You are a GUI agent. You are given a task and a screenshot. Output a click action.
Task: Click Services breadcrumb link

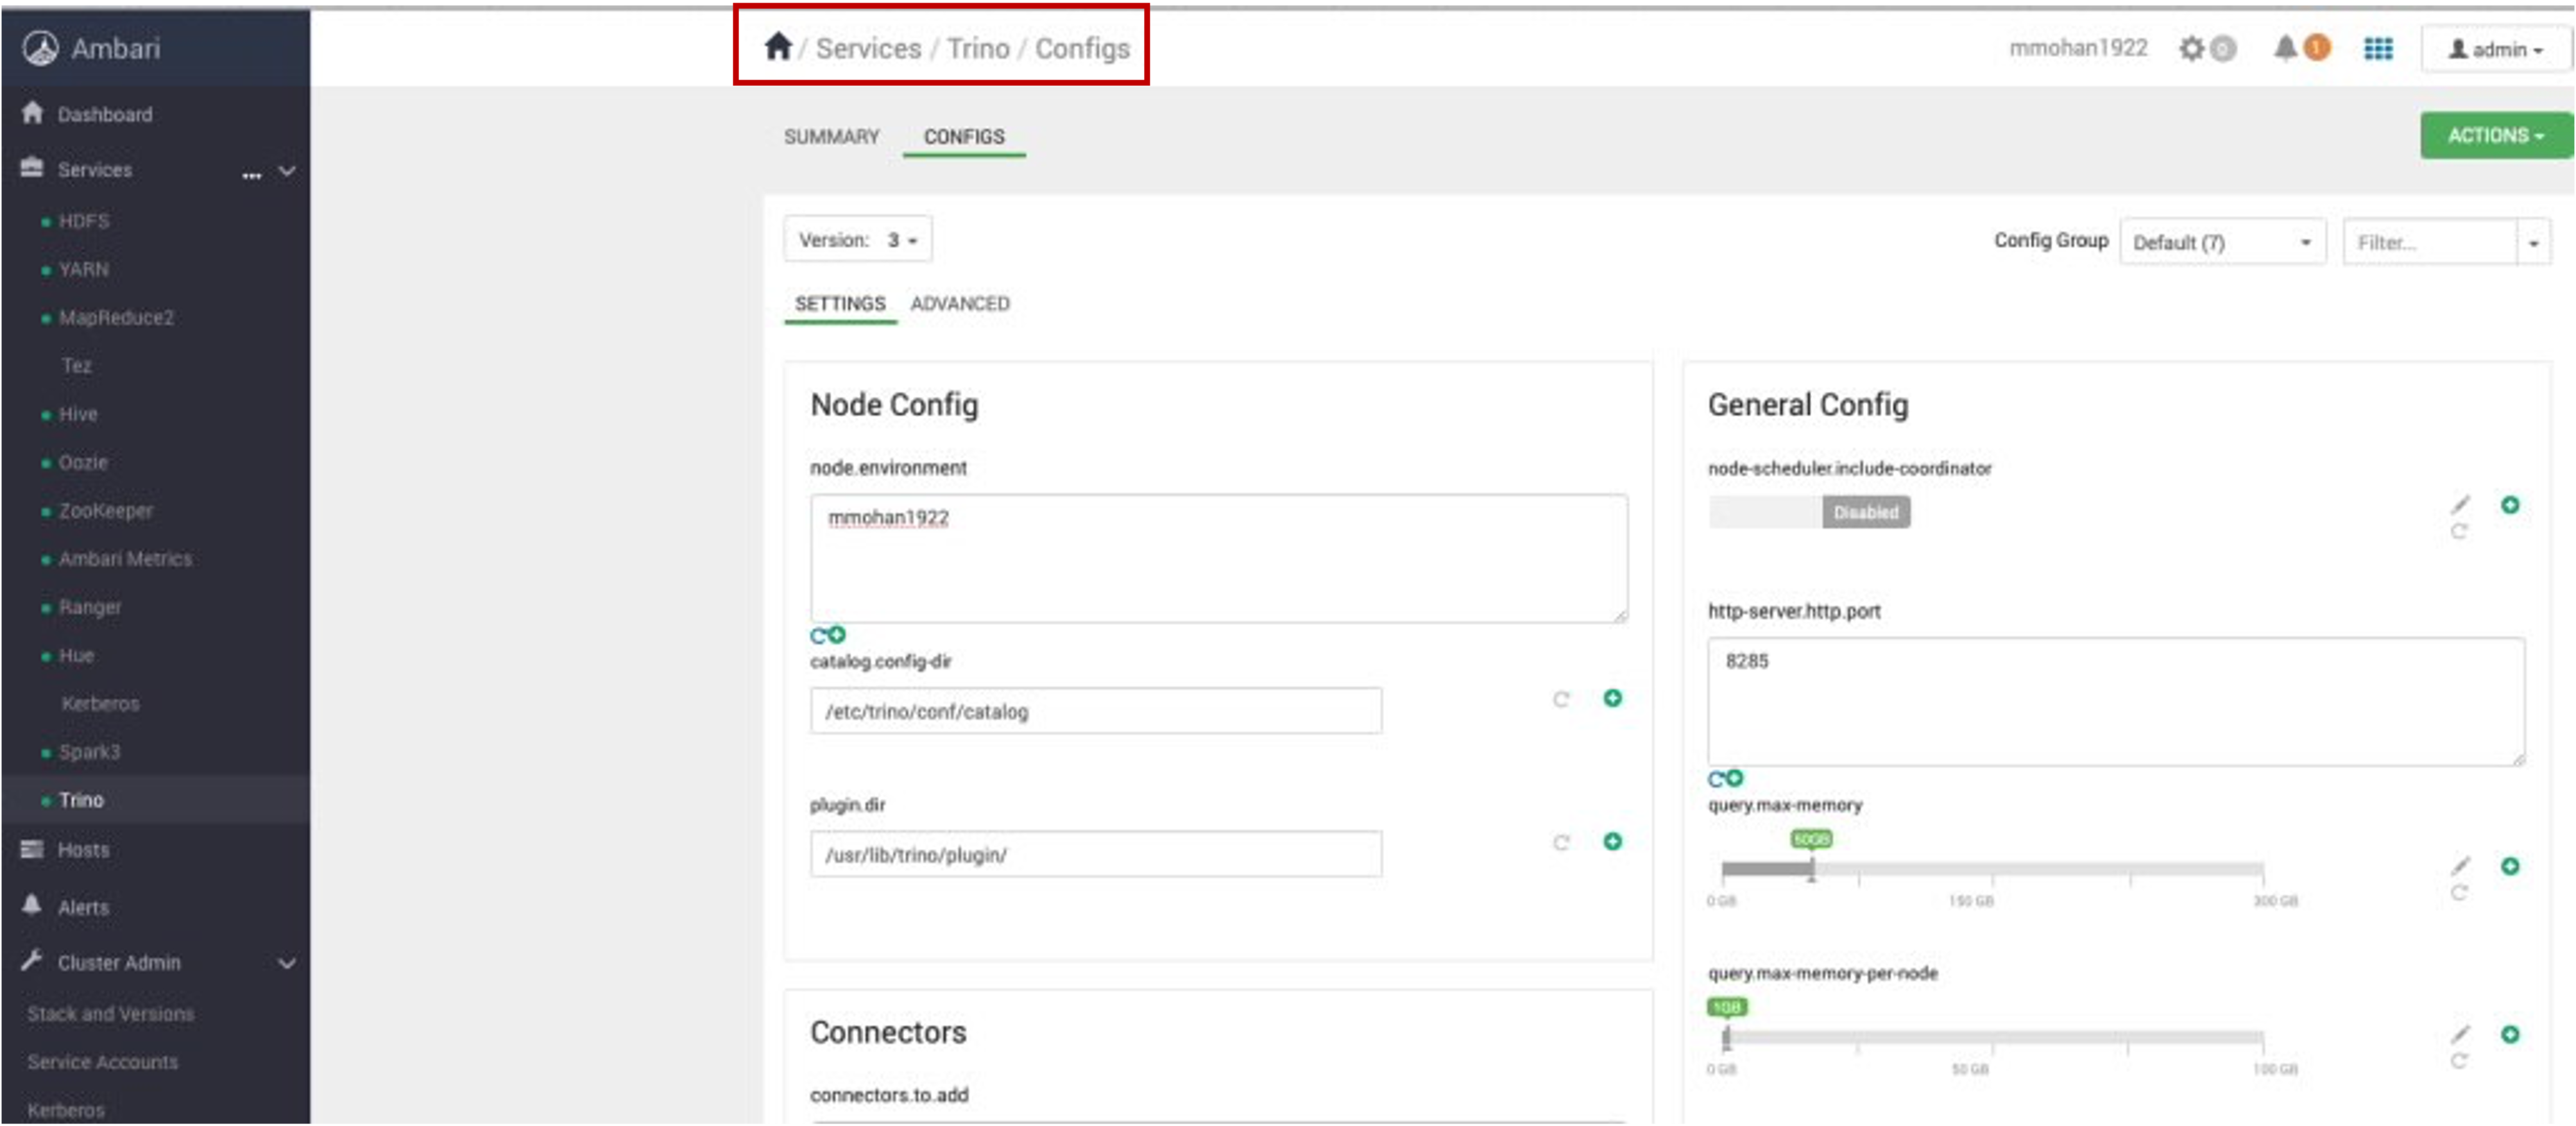coord(868,48)
